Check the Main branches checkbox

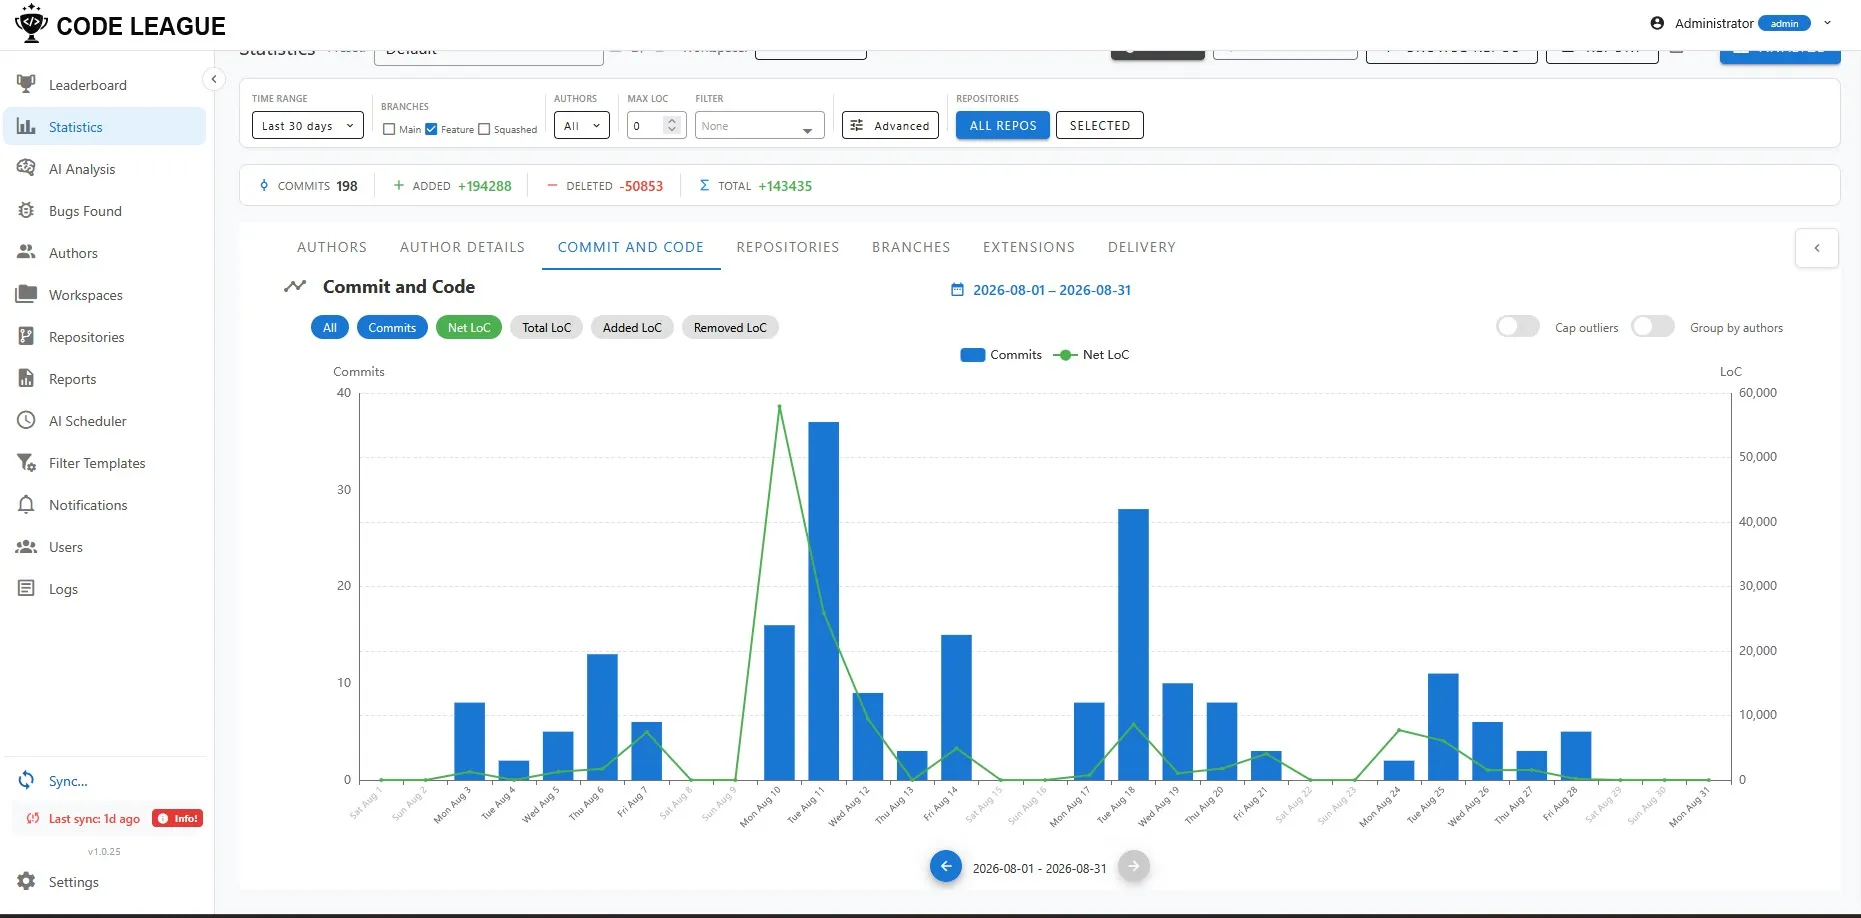(390, 129)
